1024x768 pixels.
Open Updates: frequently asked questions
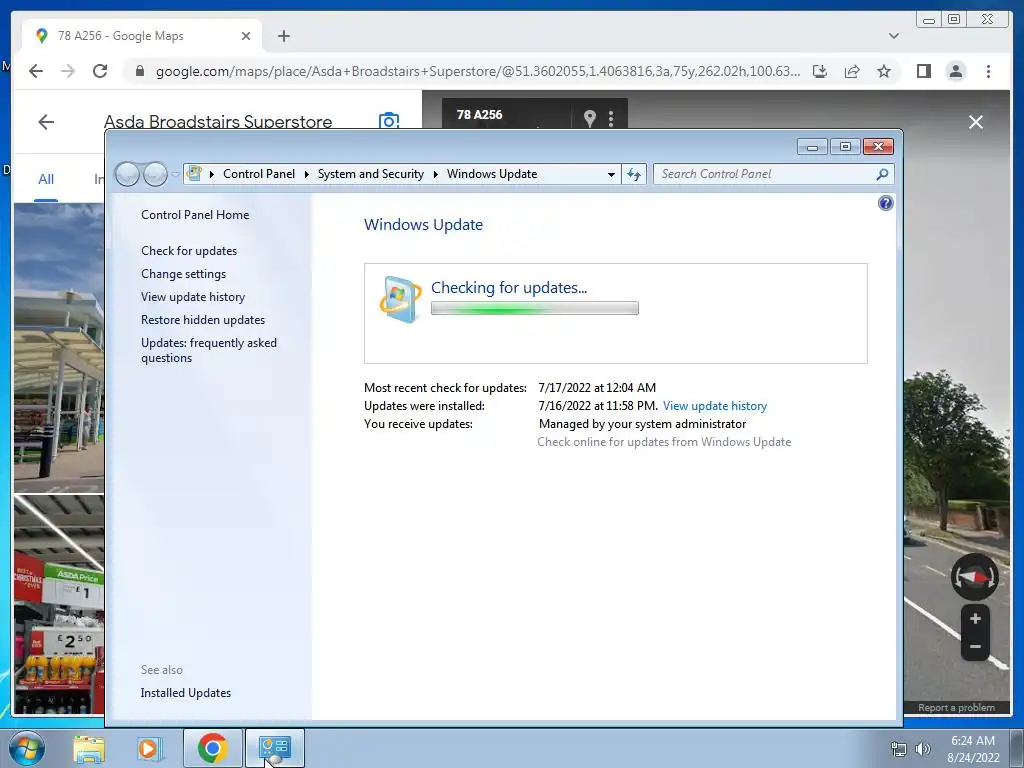(209, 350)
